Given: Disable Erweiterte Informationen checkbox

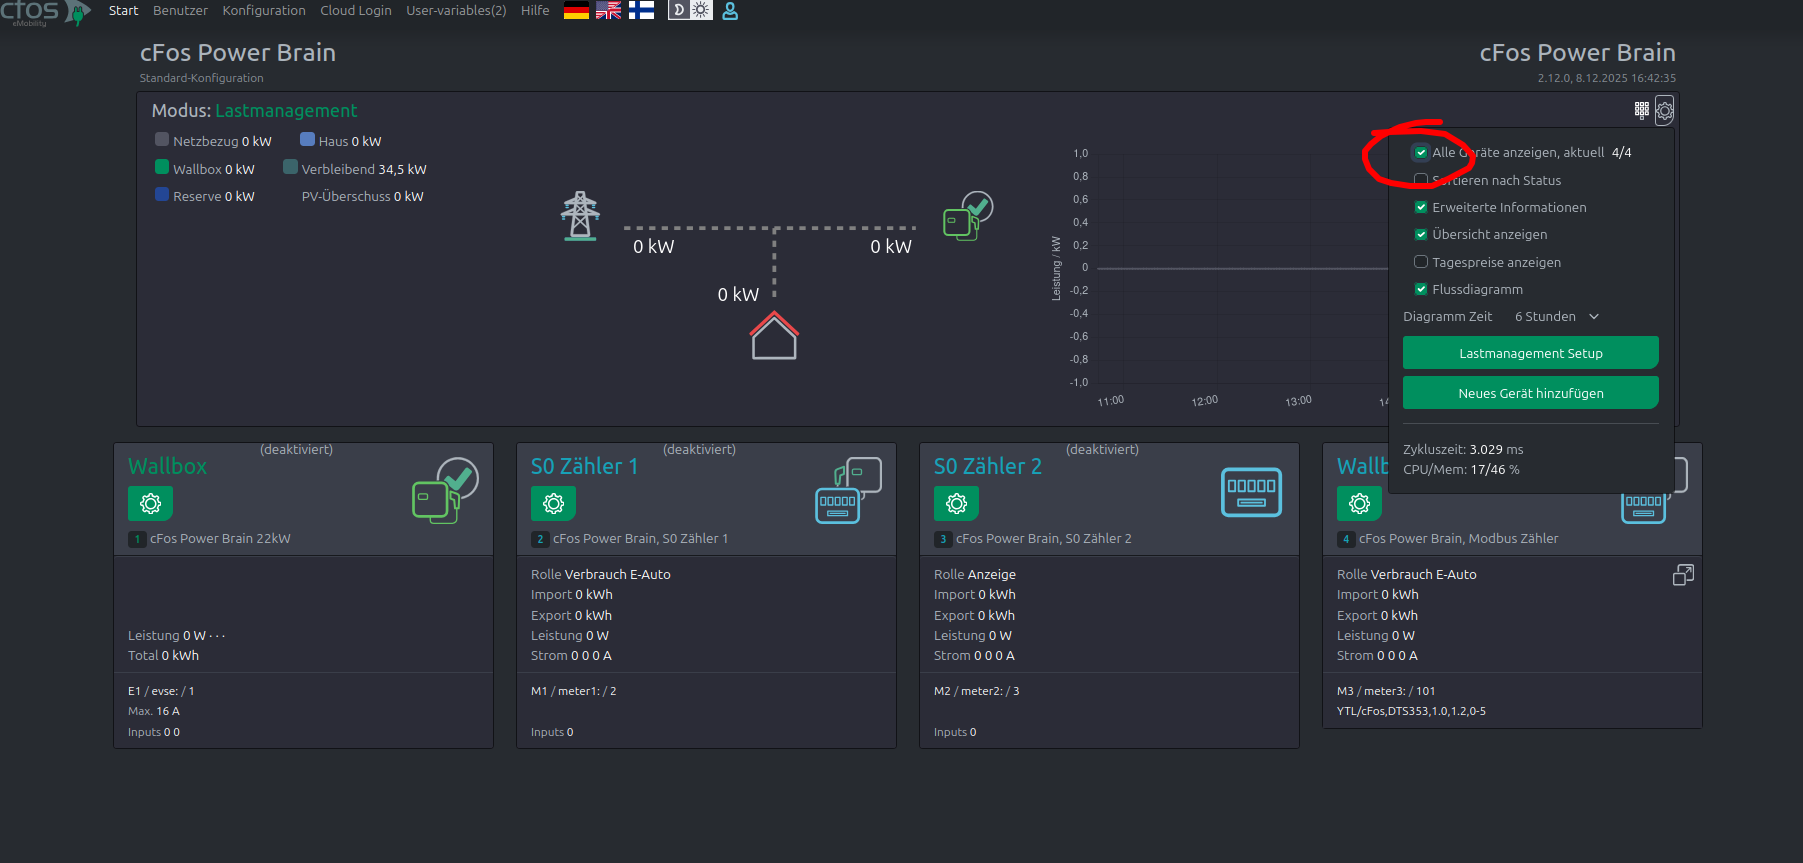Looking at the screenshot, I should (x=1420, y=208).
